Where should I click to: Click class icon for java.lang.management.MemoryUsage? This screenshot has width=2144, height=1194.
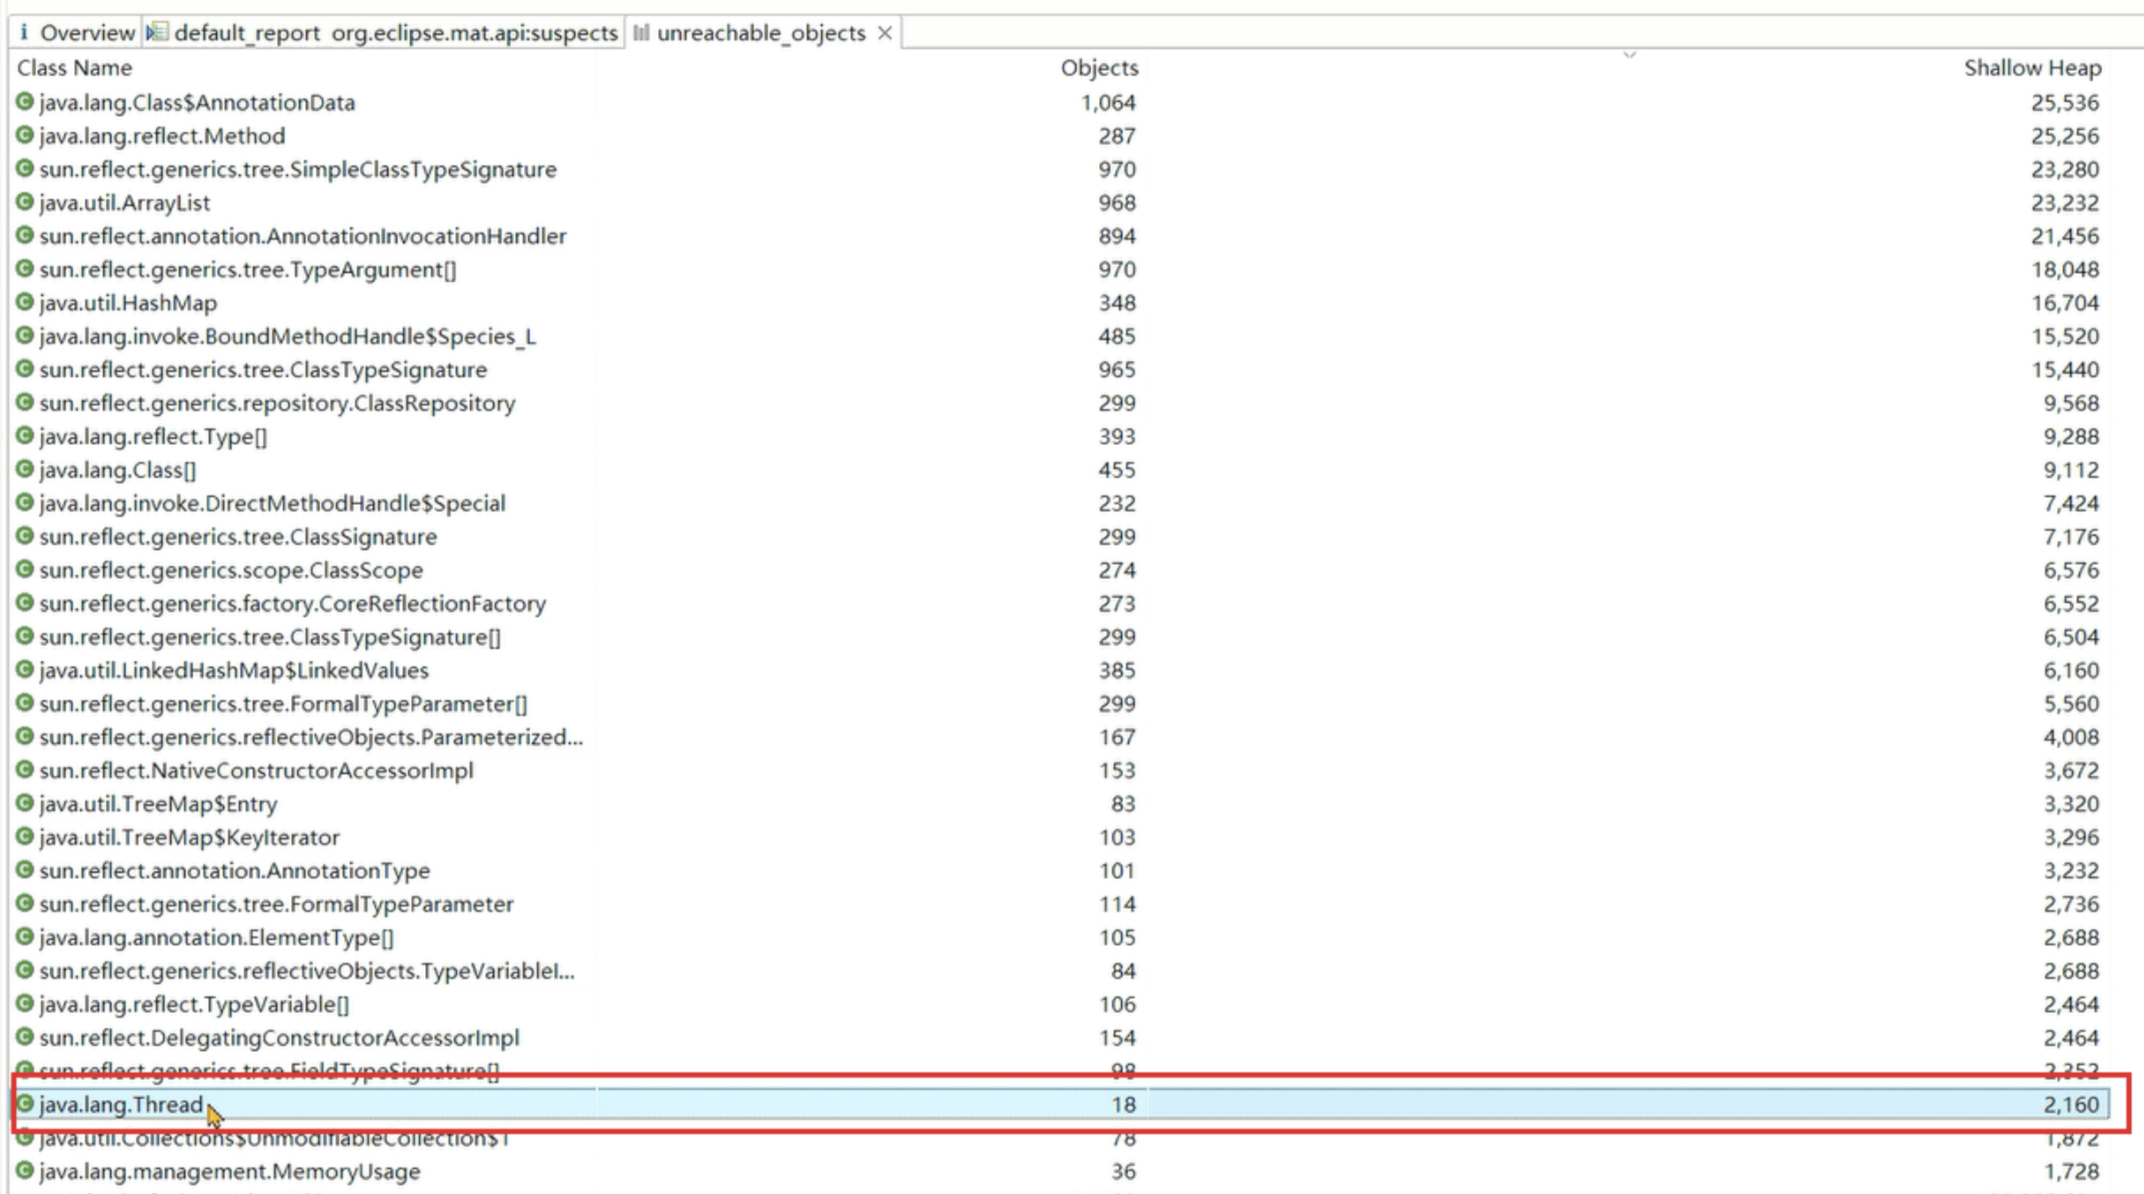(x=25, y=1171)
